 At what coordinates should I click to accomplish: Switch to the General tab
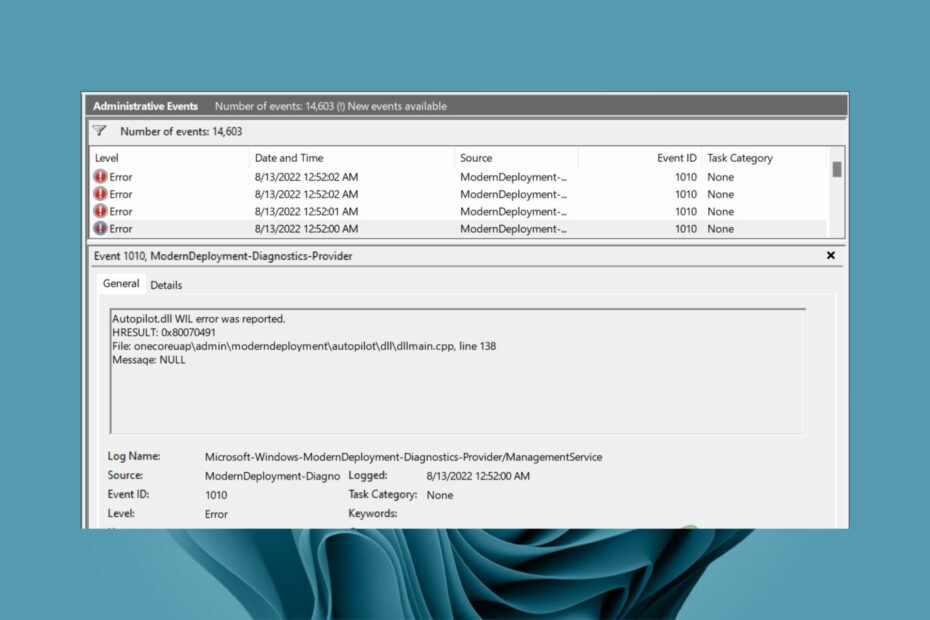pyautogui.click(x=121, y=284)
